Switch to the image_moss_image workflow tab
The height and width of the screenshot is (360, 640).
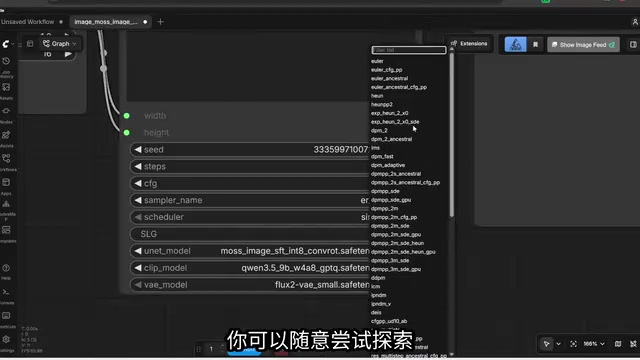[110, 22]
